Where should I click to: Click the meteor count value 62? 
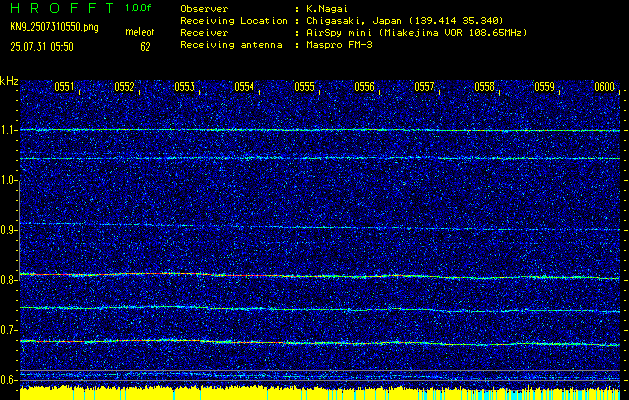tap(145, 47)
